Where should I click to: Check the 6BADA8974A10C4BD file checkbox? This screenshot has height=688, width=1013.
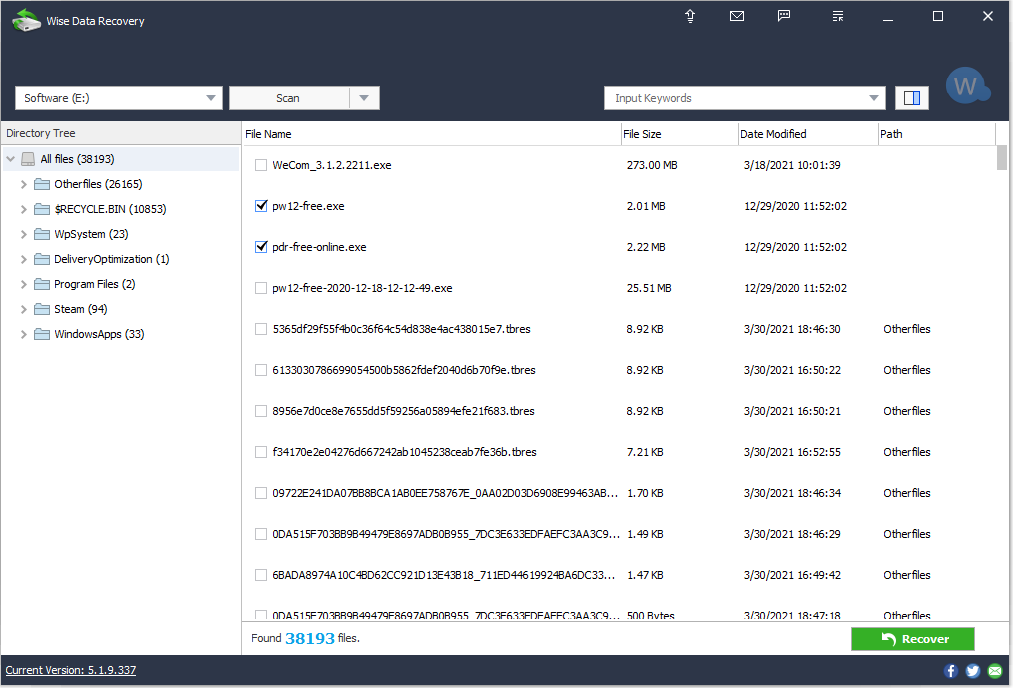(261, 575)
